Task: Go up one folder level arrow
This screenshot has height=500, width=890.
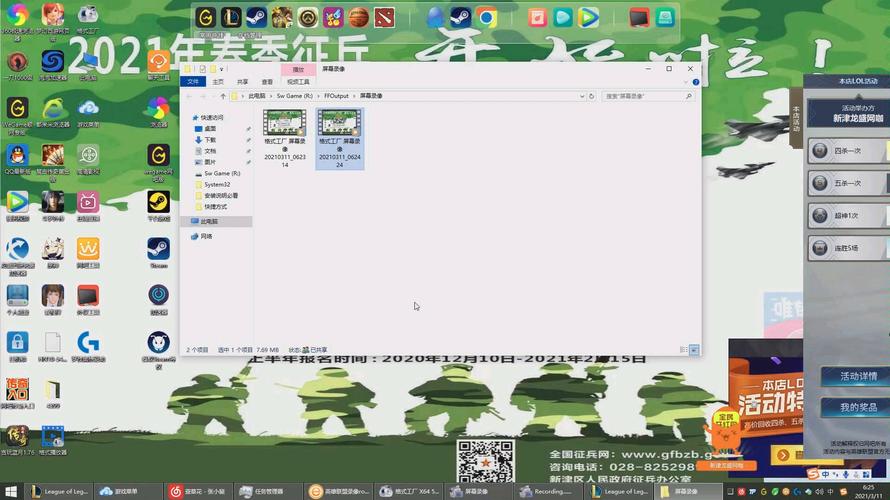Action: [x=223, y=96]
